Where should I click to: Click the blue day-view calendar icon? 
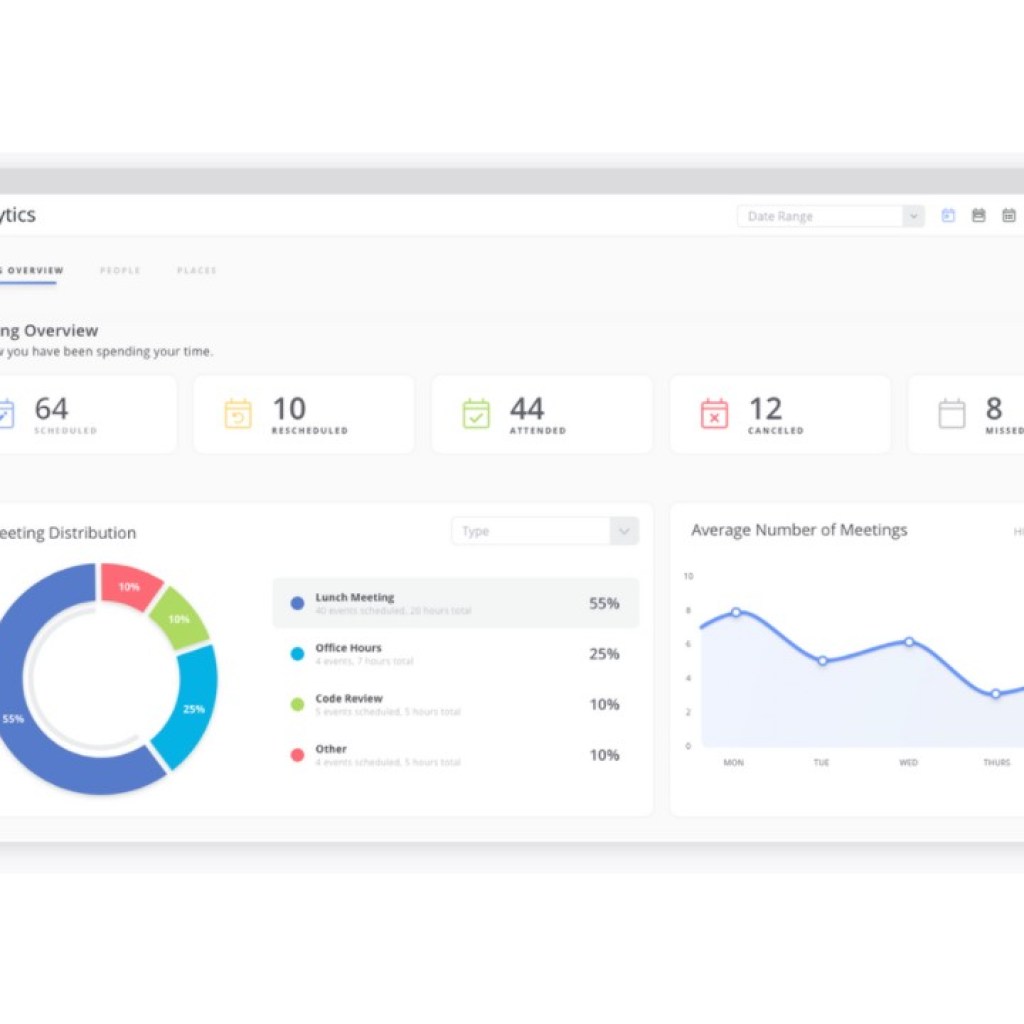948,216
